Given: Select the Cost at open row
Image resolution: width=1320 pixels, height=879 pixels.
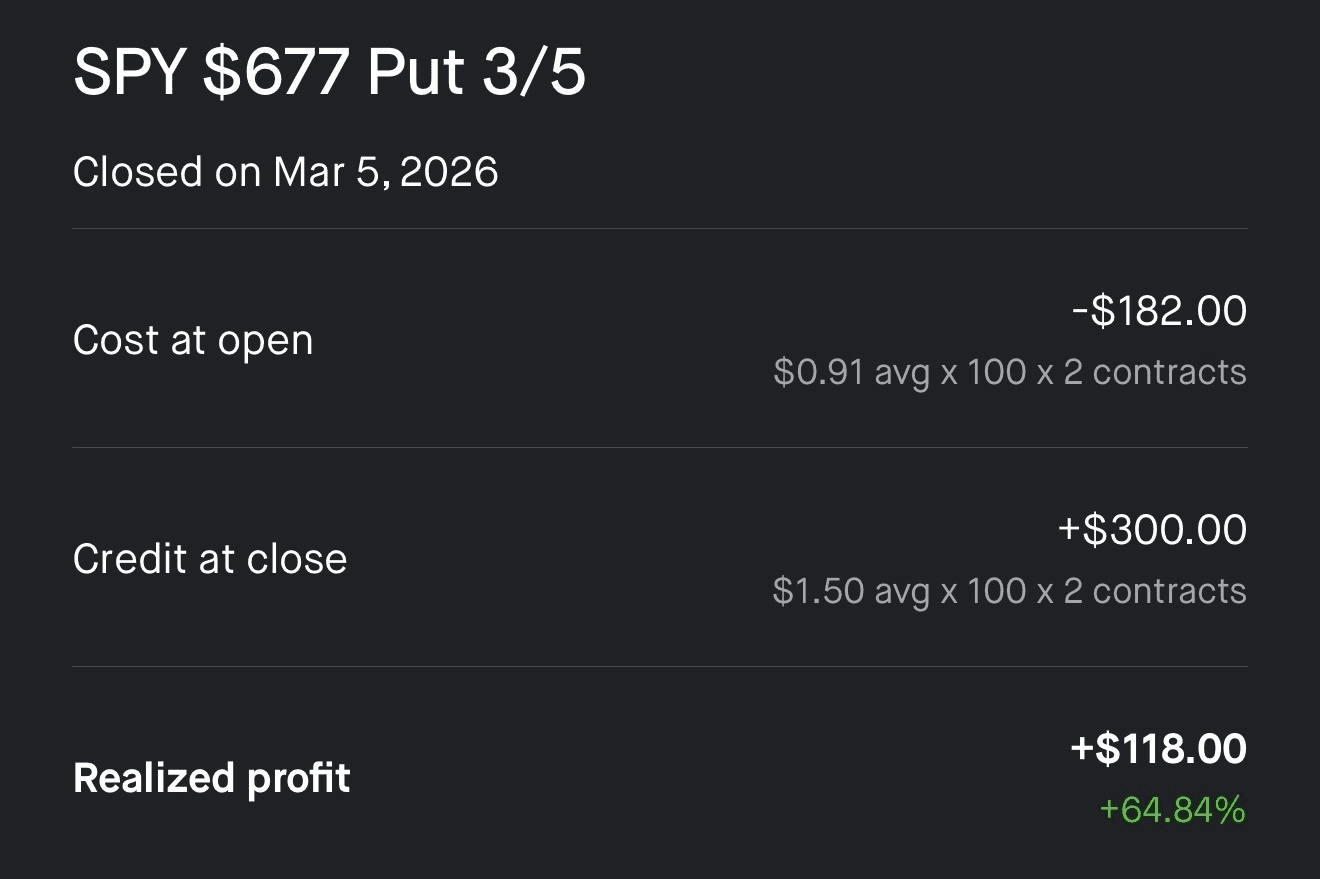Looking at the screenshot, I should coord(193,340).
